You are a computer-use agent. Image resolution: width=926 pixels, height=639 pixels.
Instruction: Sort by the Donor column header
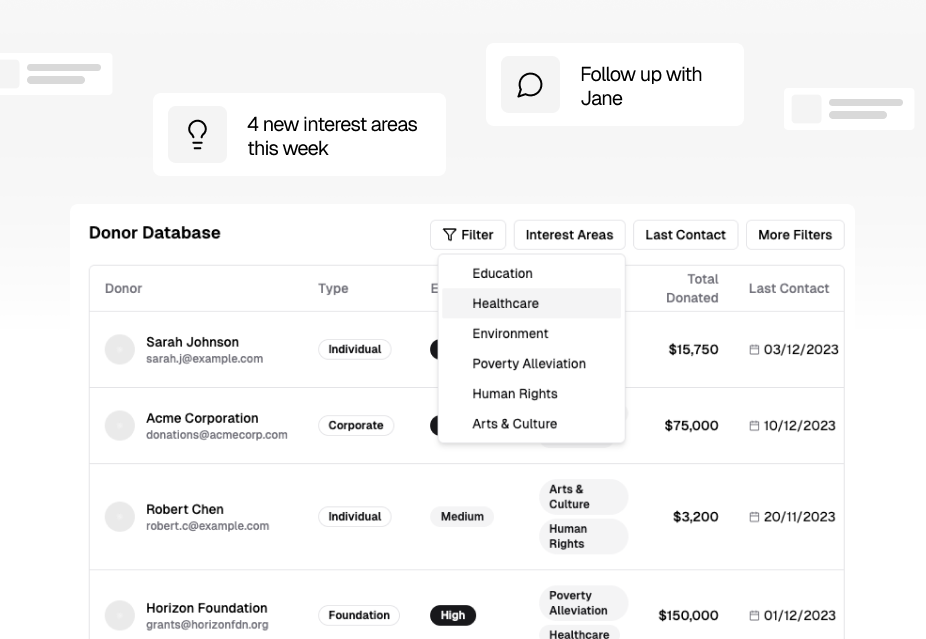click(123, 289)
